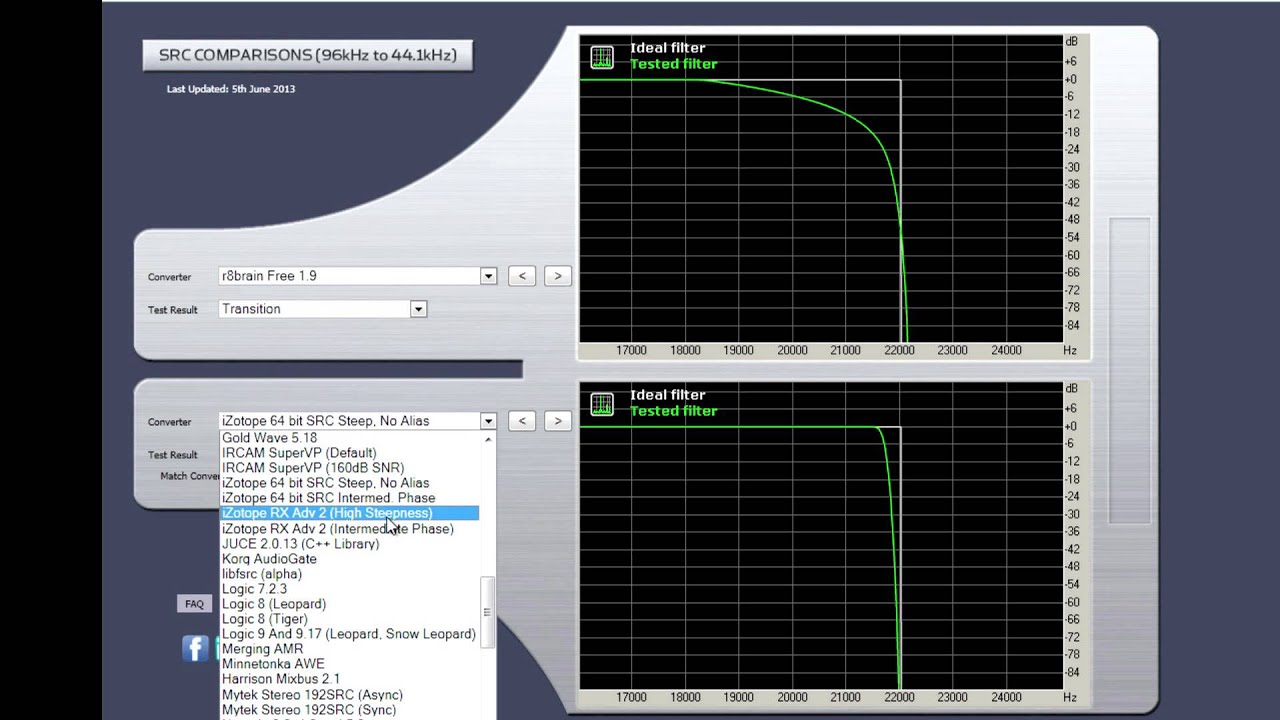Open the Facebook share icon
The width and height of the screenshot is (1280, 720).
(195, 648)
